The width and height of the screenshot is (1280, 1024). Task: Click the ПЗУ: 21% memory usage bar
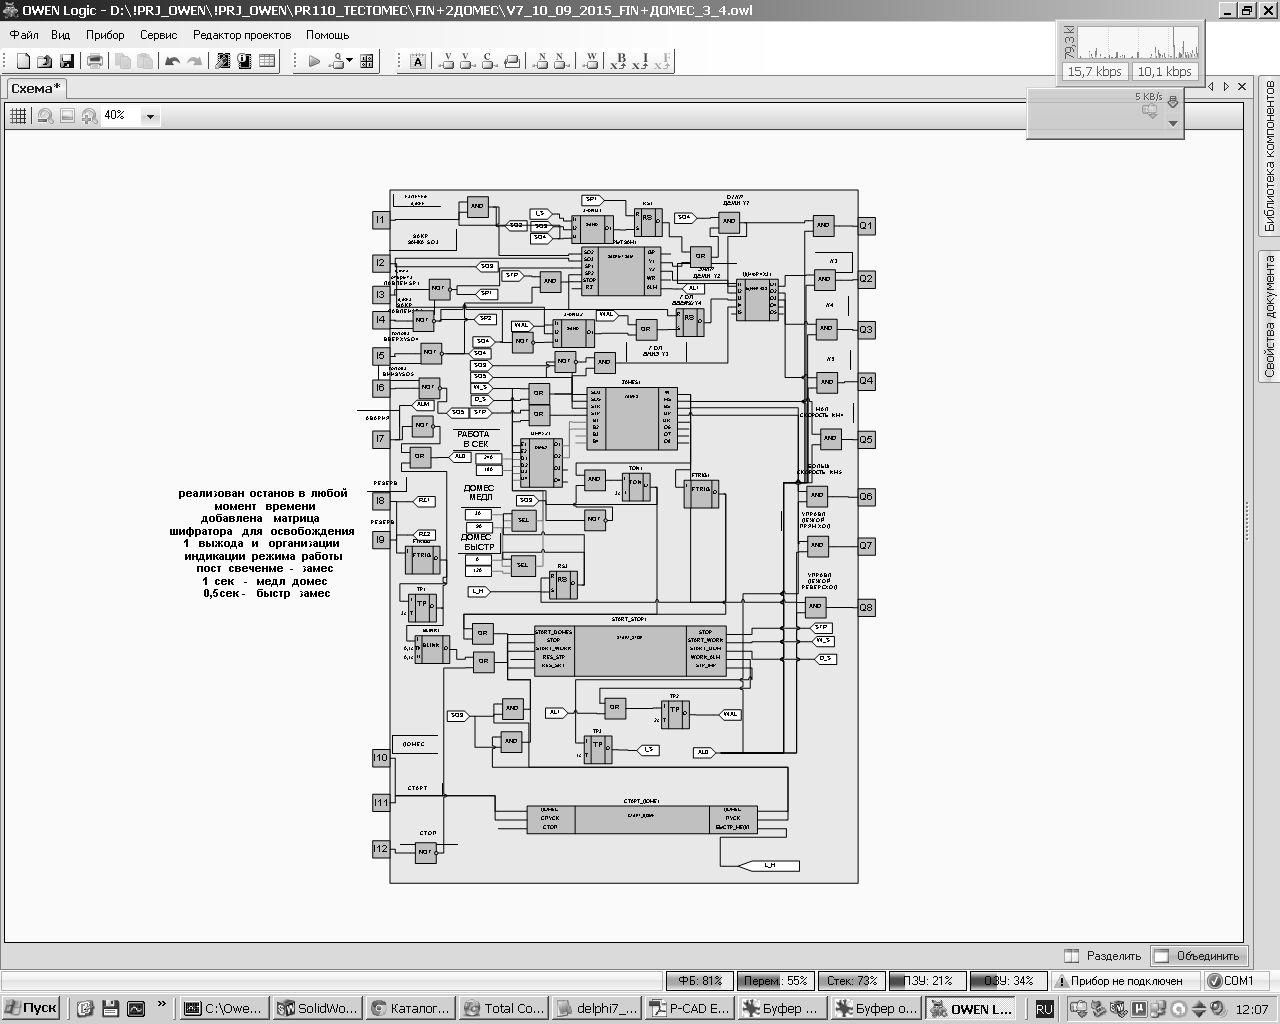pyautogui.click(x=927, y=981)
